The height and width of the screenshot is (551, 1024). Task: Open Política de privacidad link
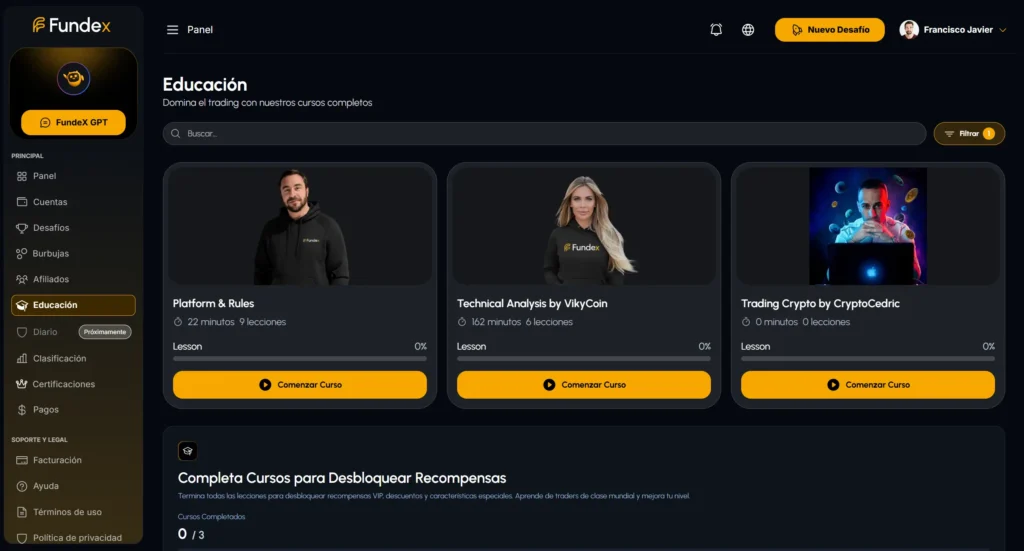click(77, 538)
